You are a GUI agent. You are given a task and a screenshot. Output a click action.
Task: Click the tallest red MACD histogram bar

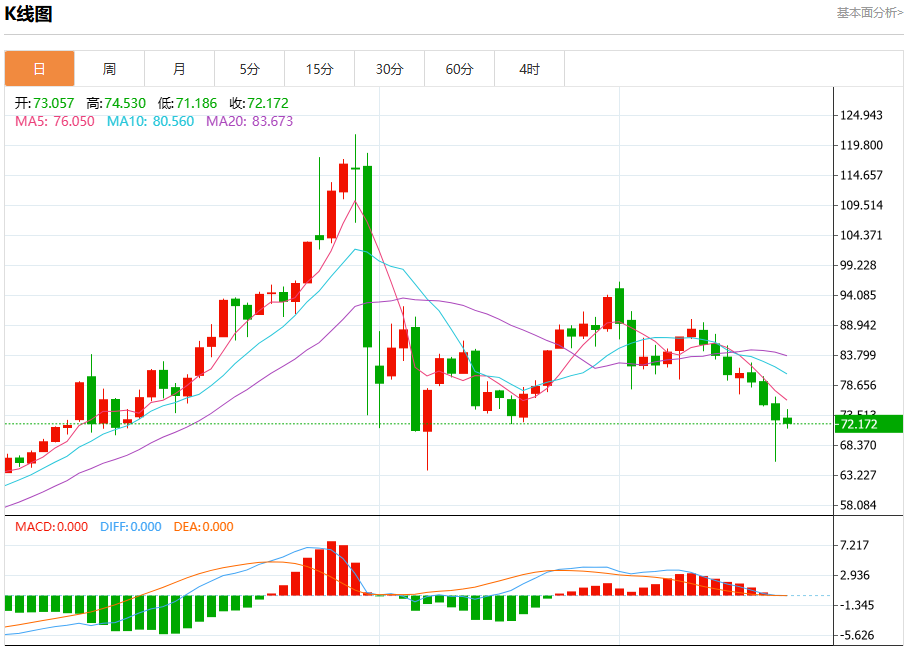[332, 568]
